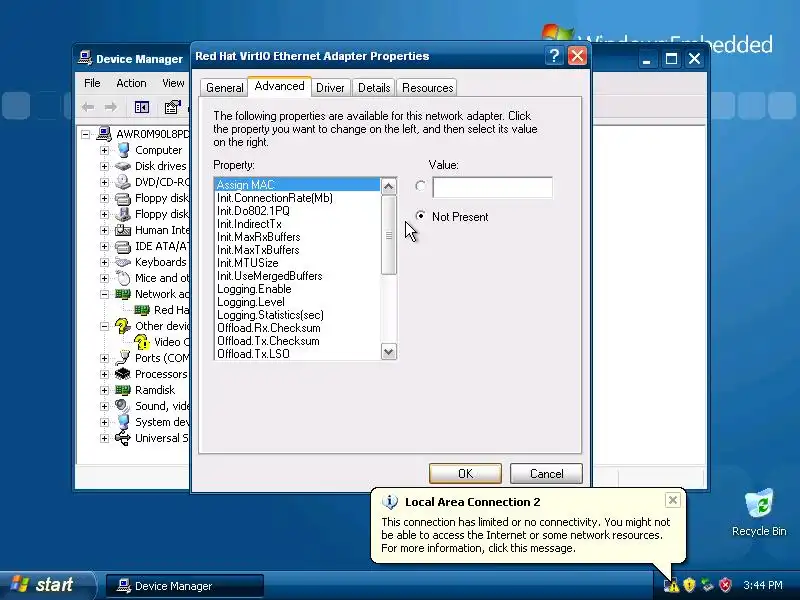Click inside the Value text field
800x600 pixels.
(492, 187)
